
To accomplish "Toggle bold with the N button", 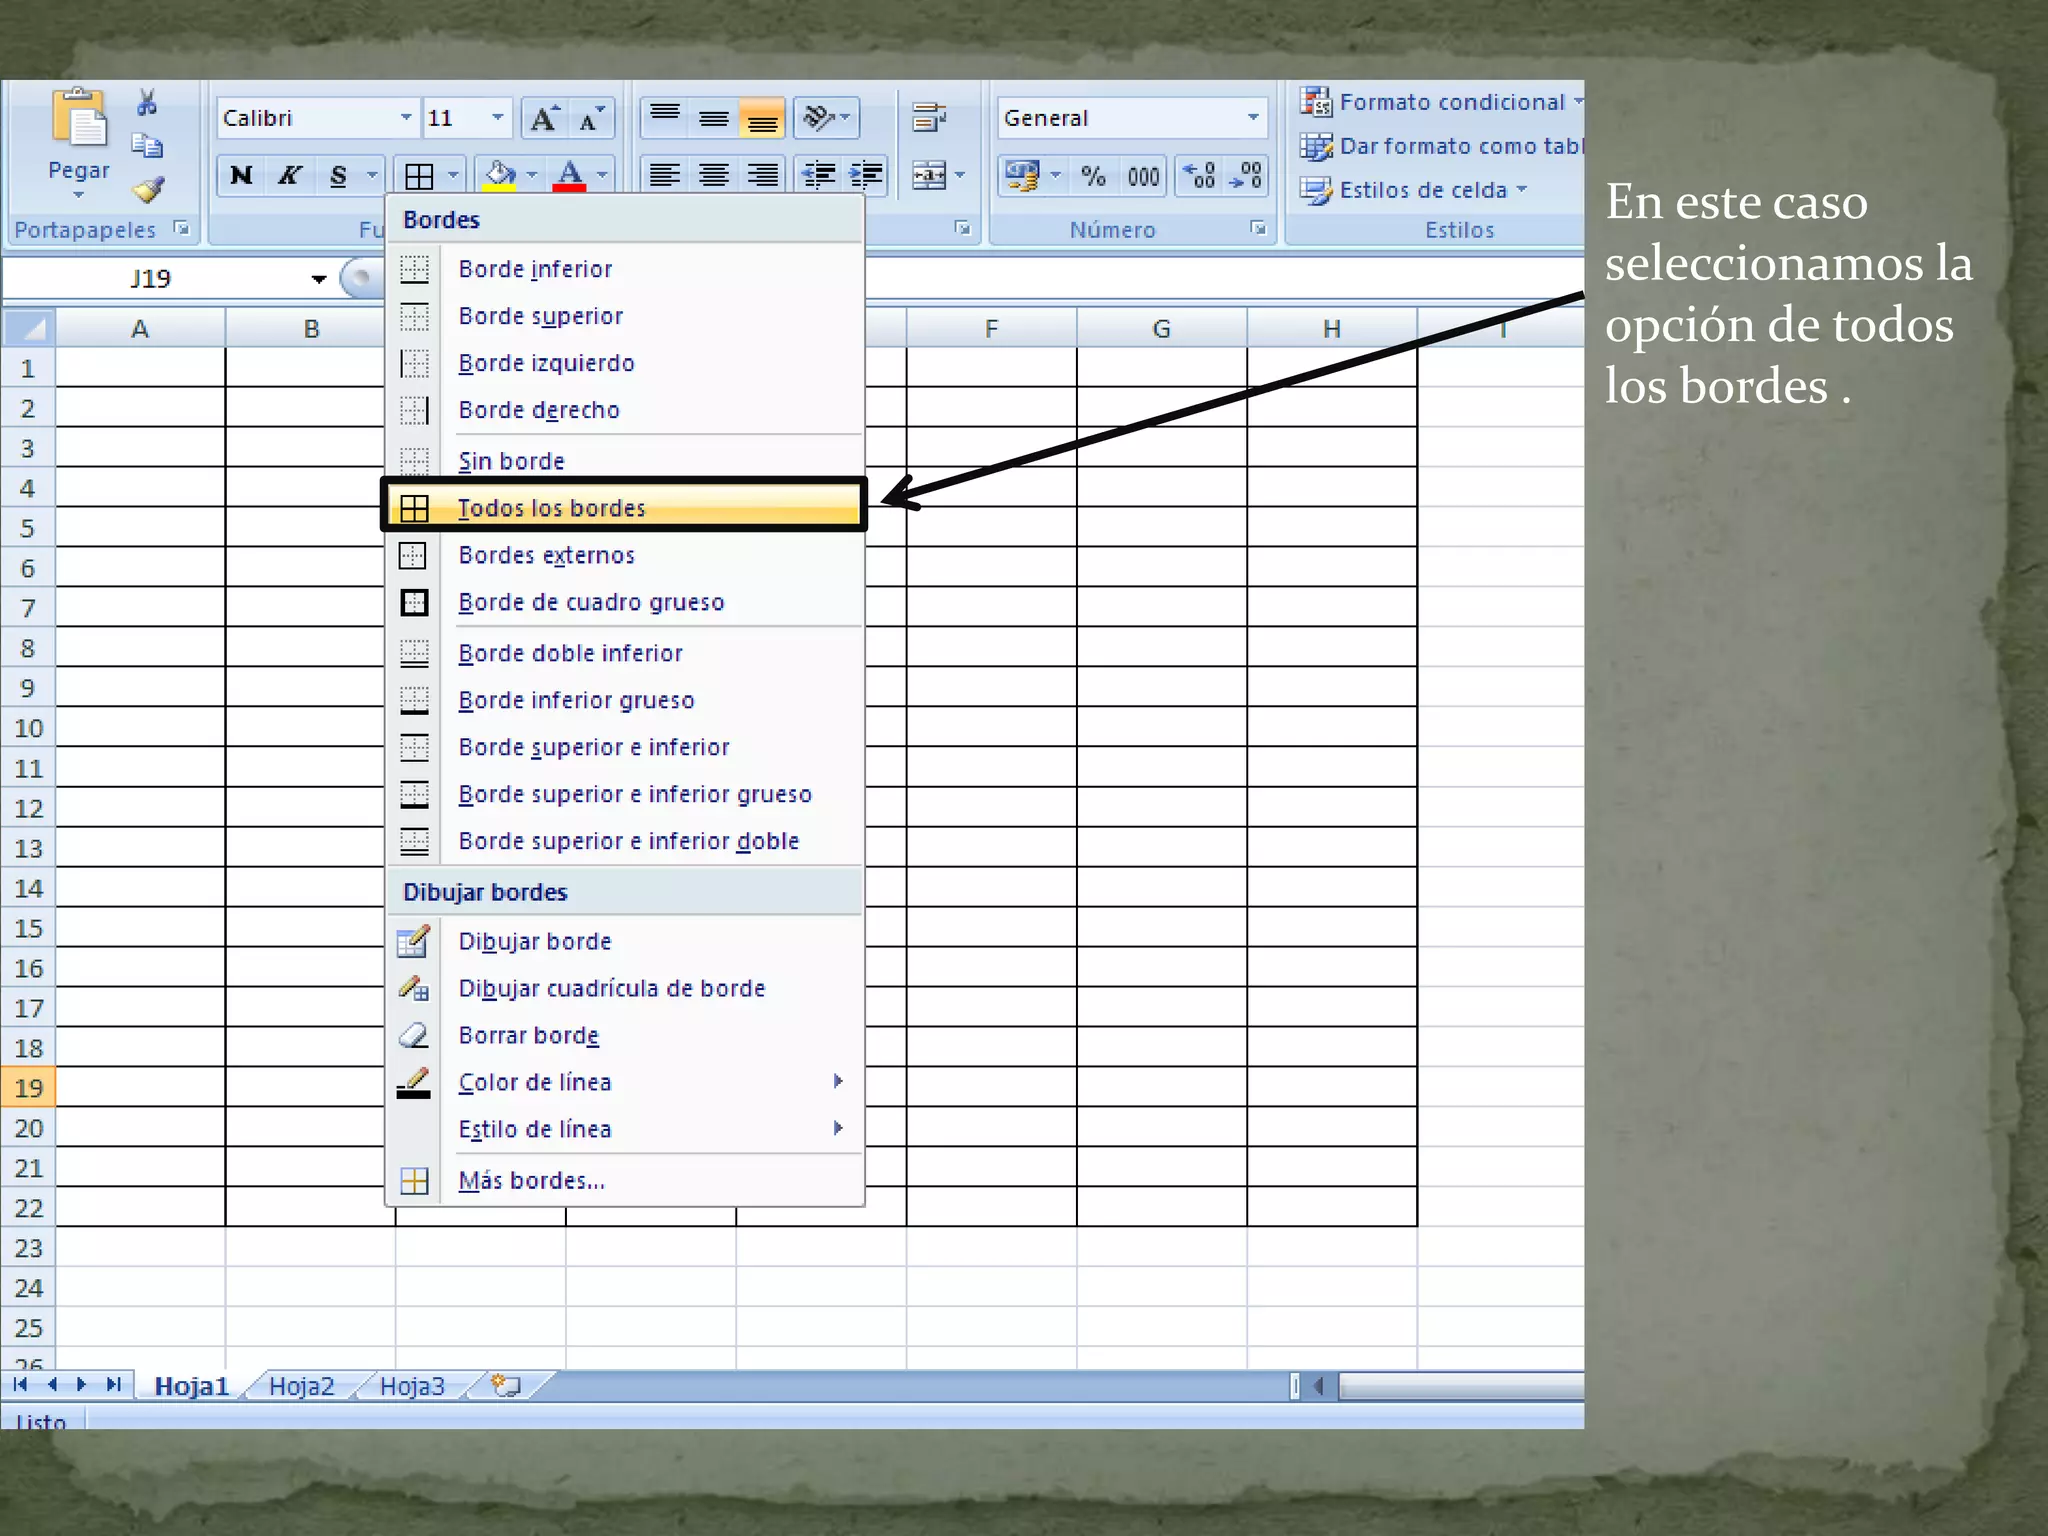I will pyautogui.click(x=241, y=176).
